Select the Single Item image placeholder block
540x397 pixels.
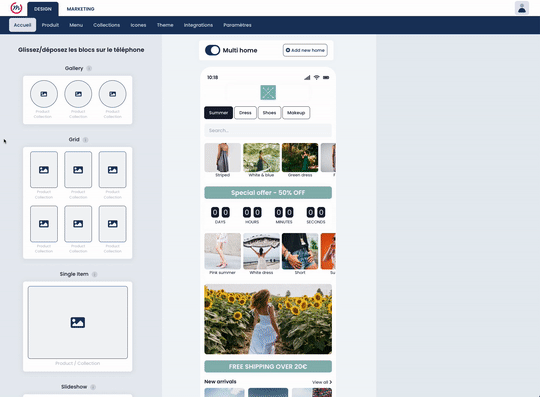(x=78, y=322)
